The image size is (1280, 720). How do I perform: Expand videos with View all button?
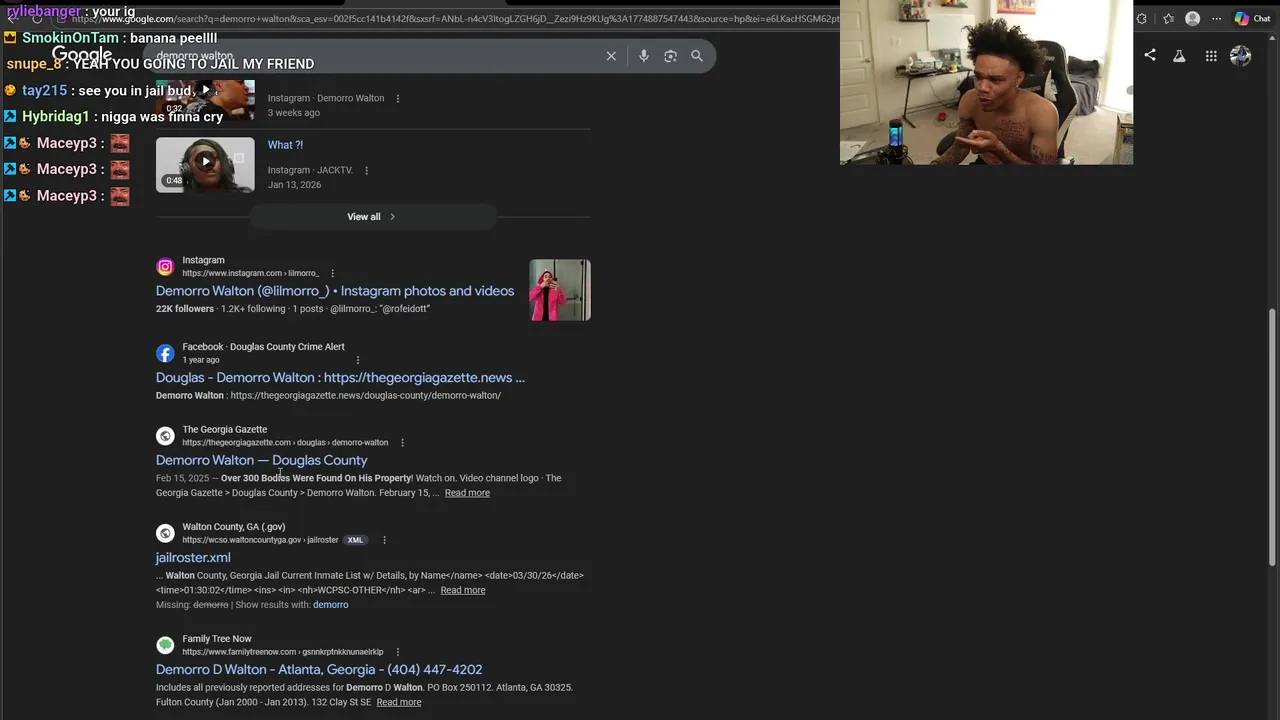372,216
